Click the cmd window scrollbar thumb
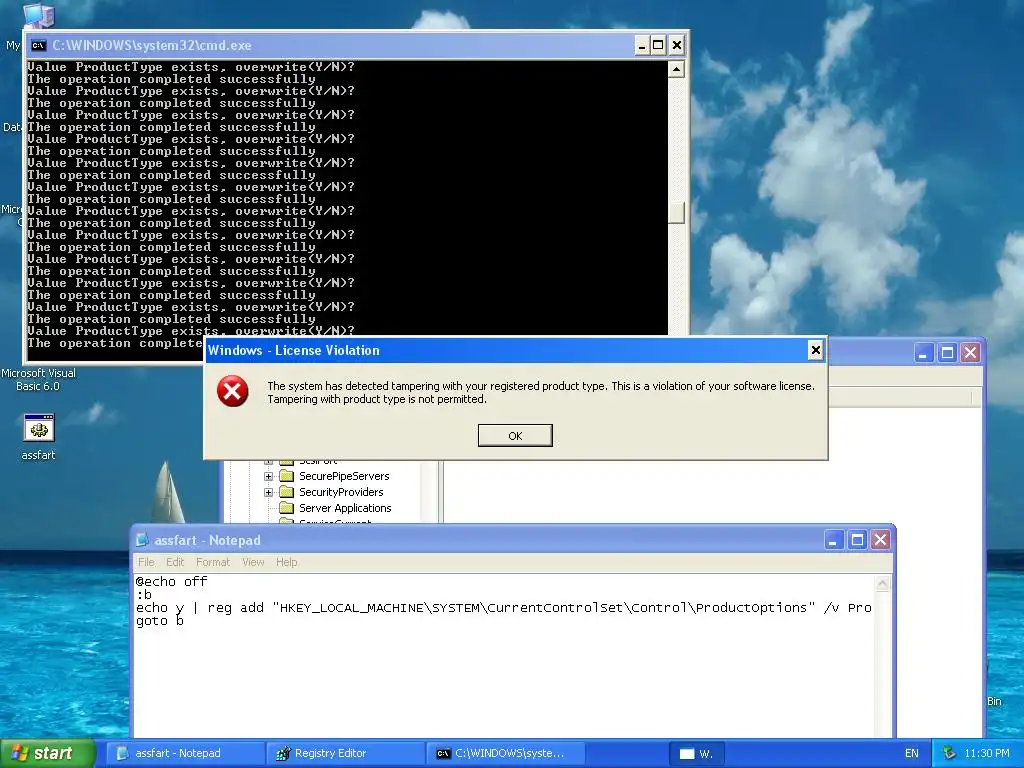Image resolution: width=1024 pixels, height=768 pixels. pyautogui.click(x=677, y=212)
